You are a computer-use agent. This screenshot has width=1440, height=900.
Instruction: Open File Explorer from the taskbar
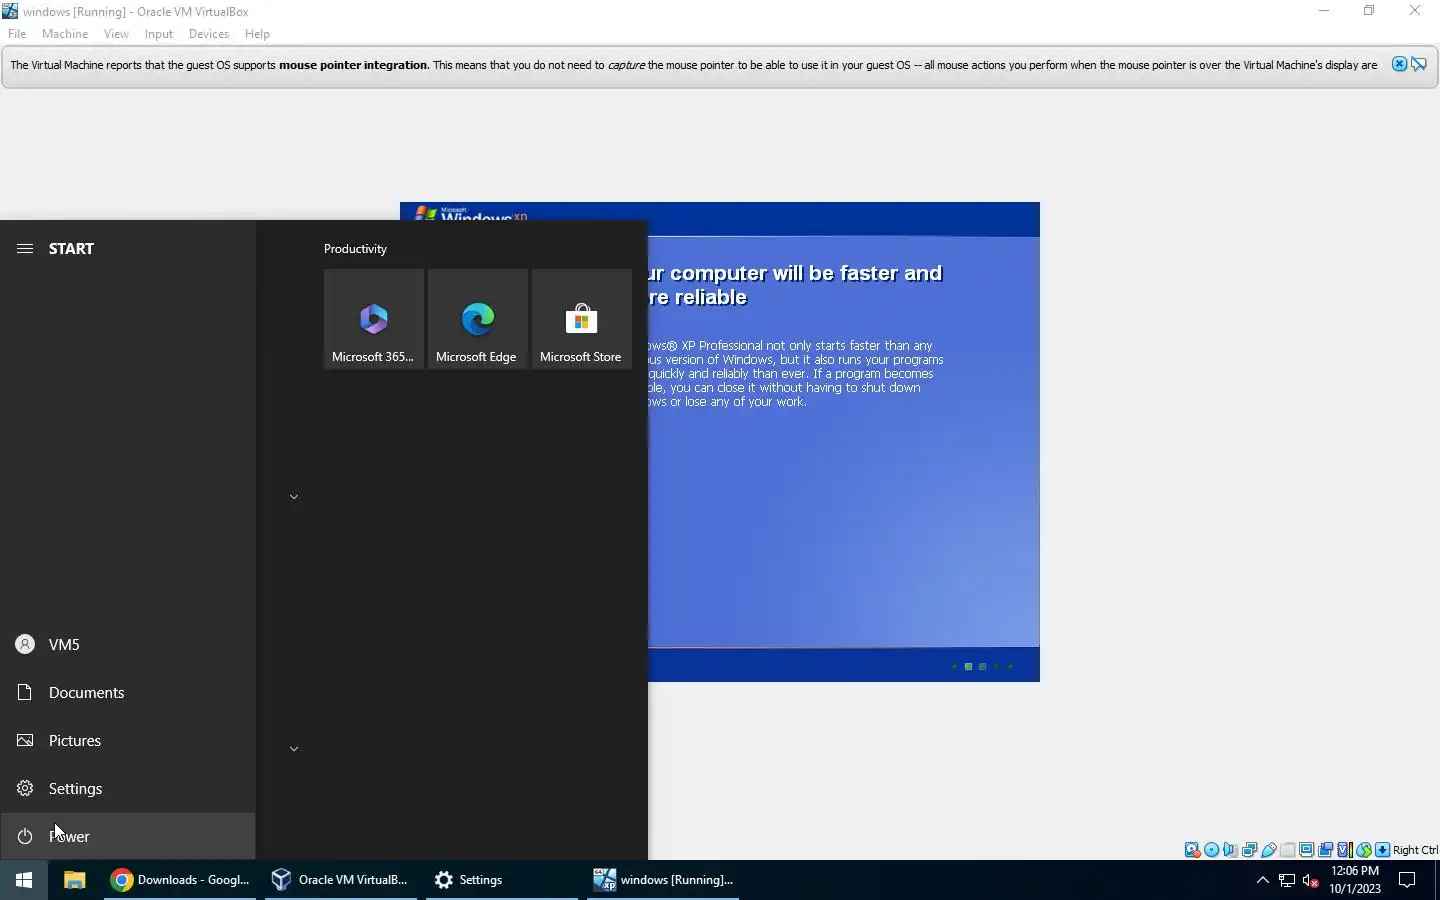[75, 880]
